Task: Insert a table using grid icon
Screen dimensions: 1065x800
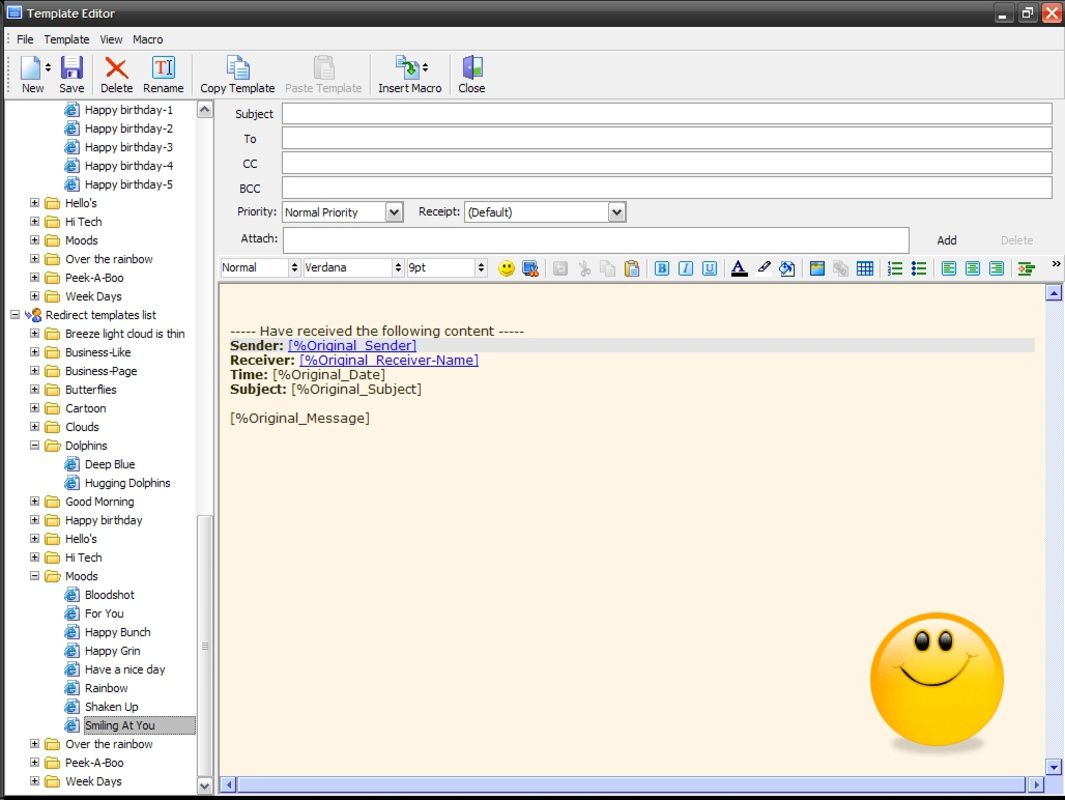Action: coord(865,268)
